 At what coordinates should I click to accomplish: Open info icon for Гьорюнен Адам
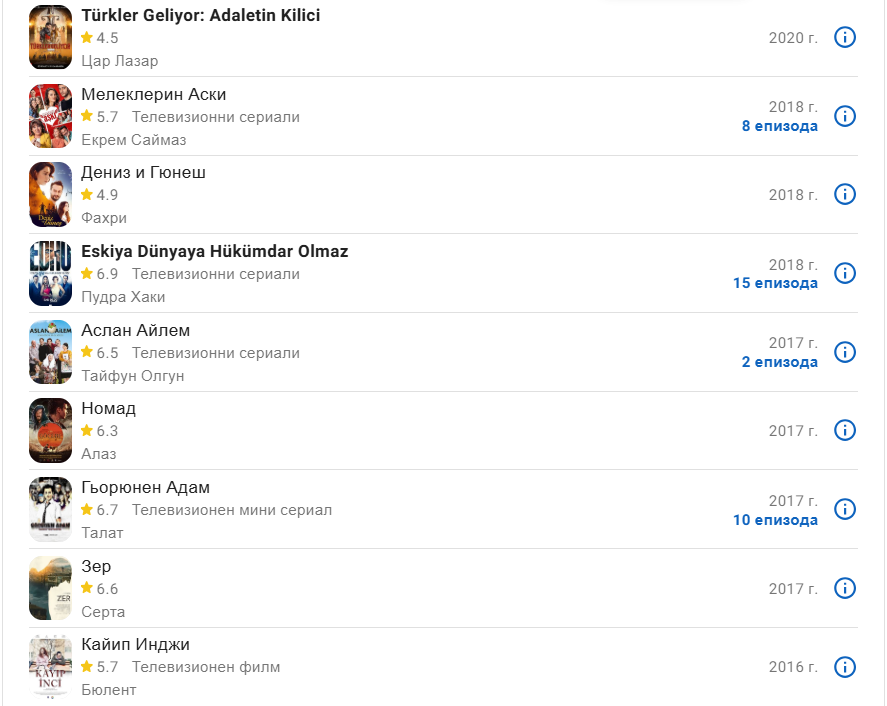click(x=845, y=509)
